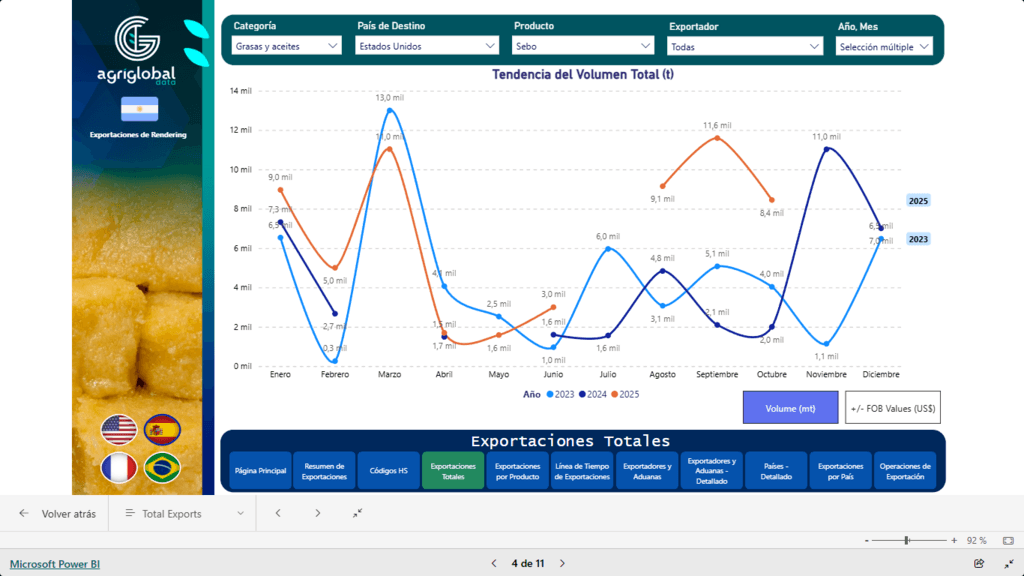This screenshot has height=576, width=1024.
Task: Enter full screen mode icon
Action: (1008, 563)
